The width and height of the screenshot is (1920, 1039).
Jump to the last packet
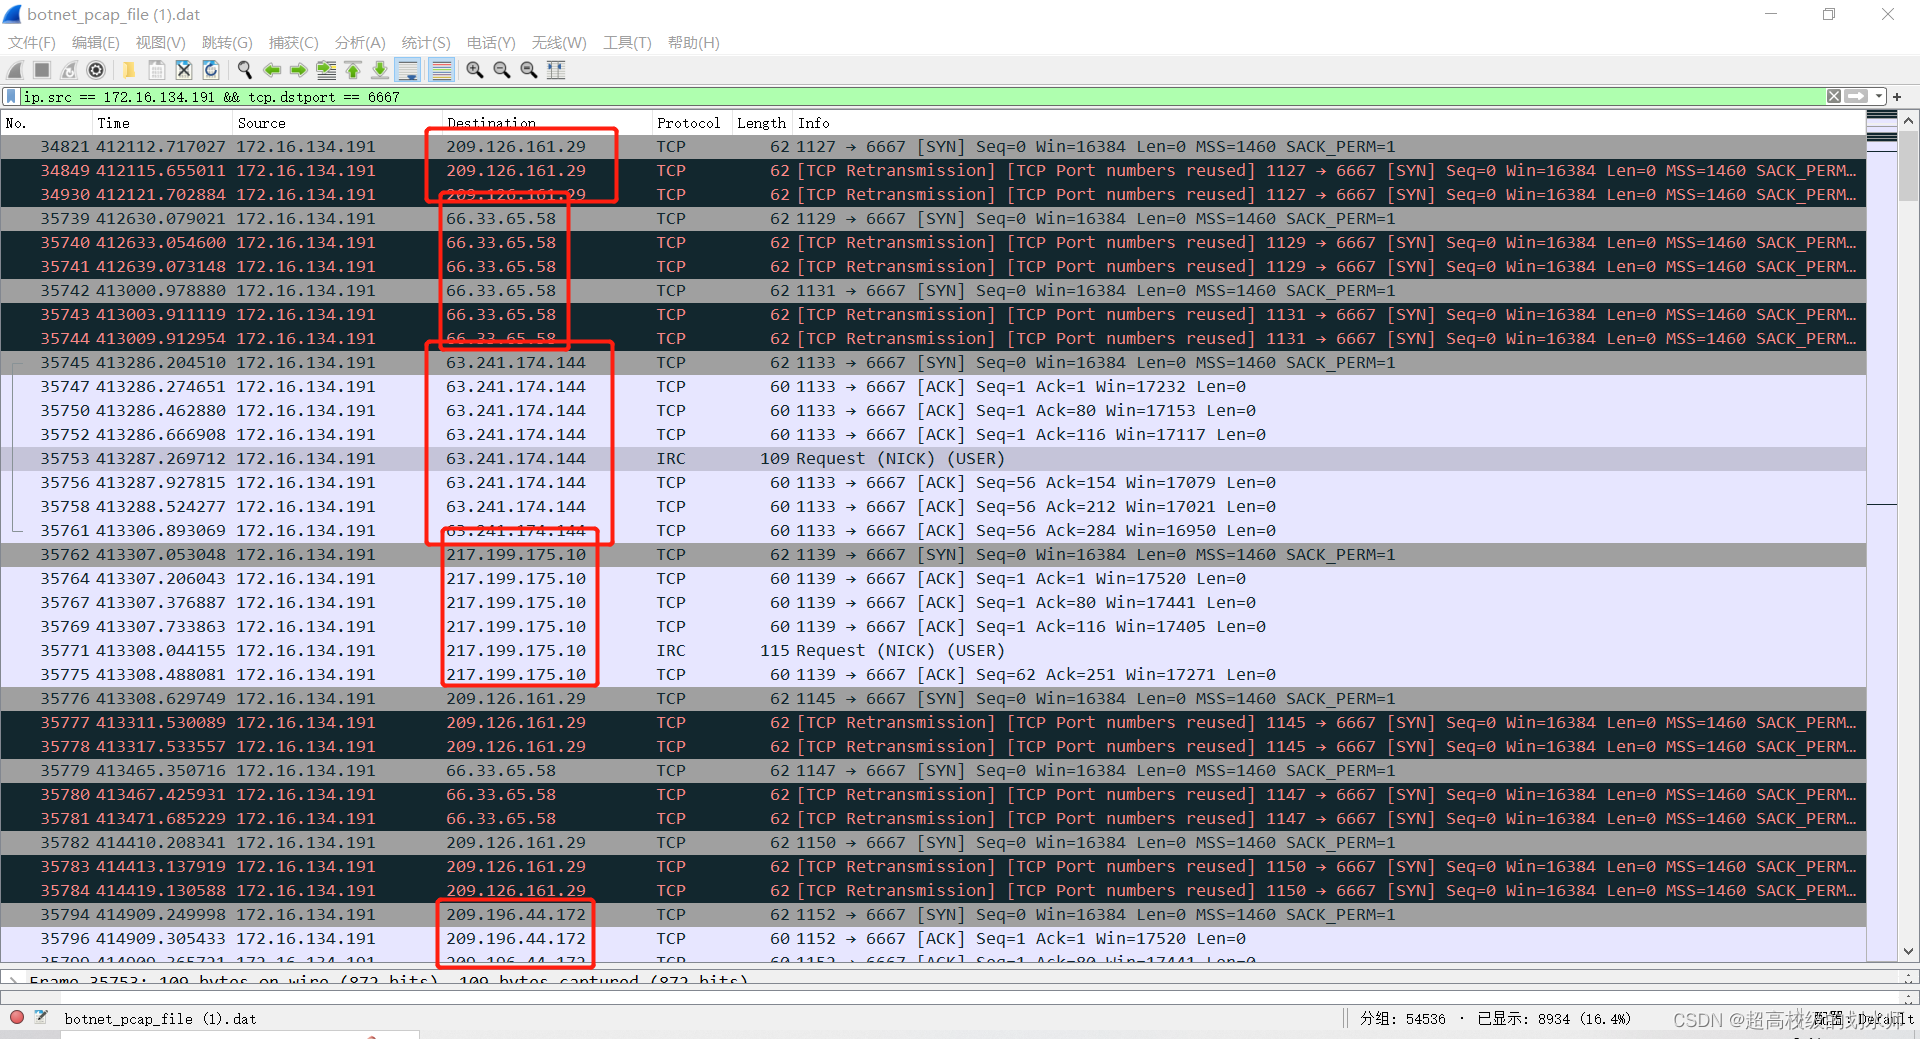[x=380, y=70]
